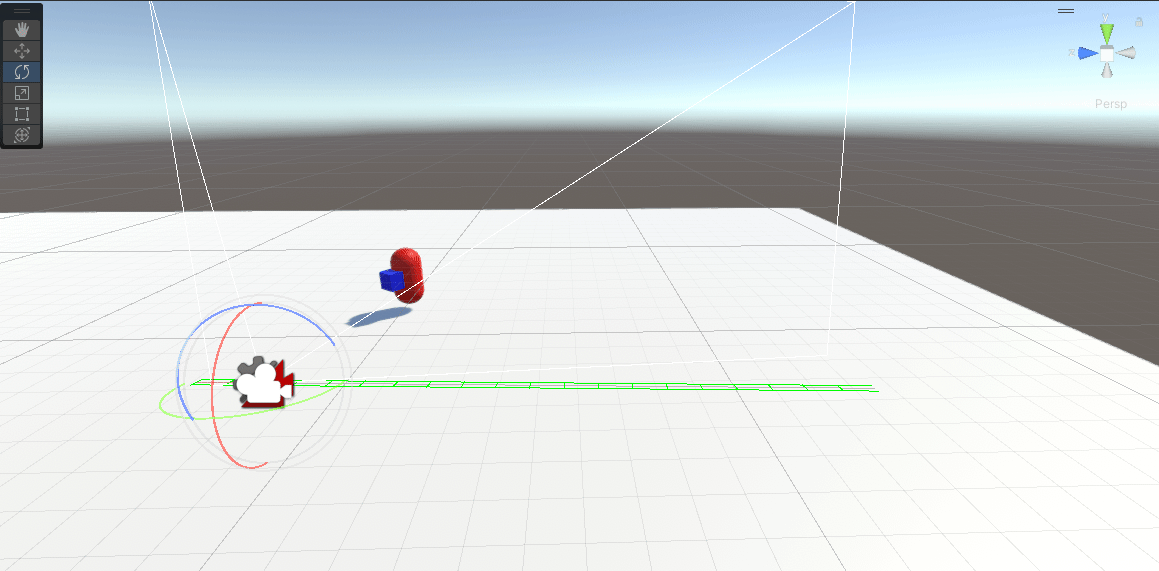Click the gray right-side cone on orientation gizmo
The width and height of the screenshot is (1159, 571).
(1126, 53)
